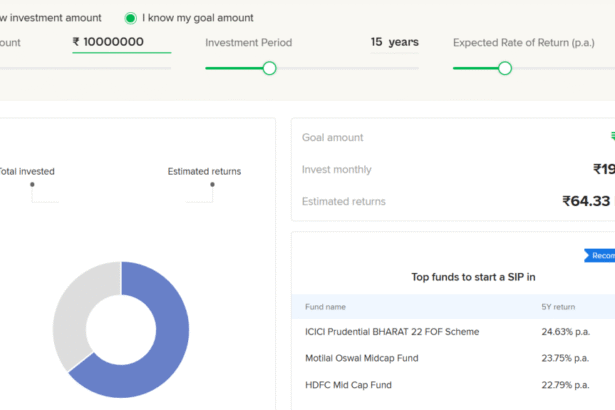Click the Total invested legend dot

[x=32, y=185]
